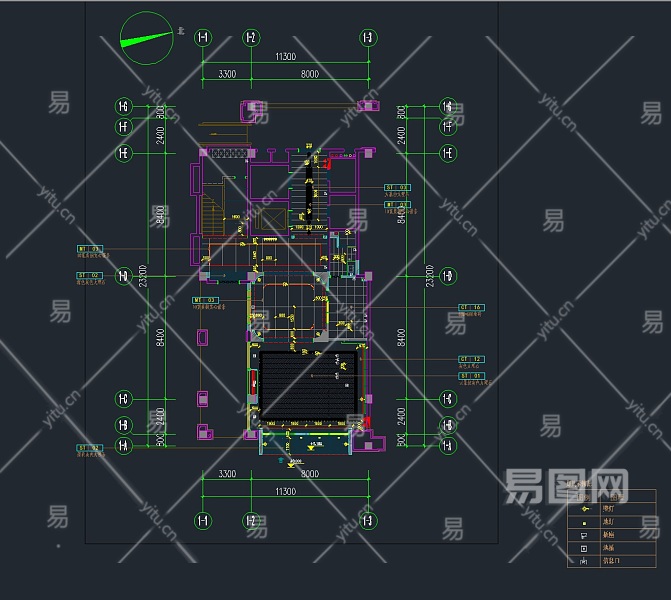
Task: Click square-with-dot symbol in legend
Action: pyautogui.click(x=584, y=548)
